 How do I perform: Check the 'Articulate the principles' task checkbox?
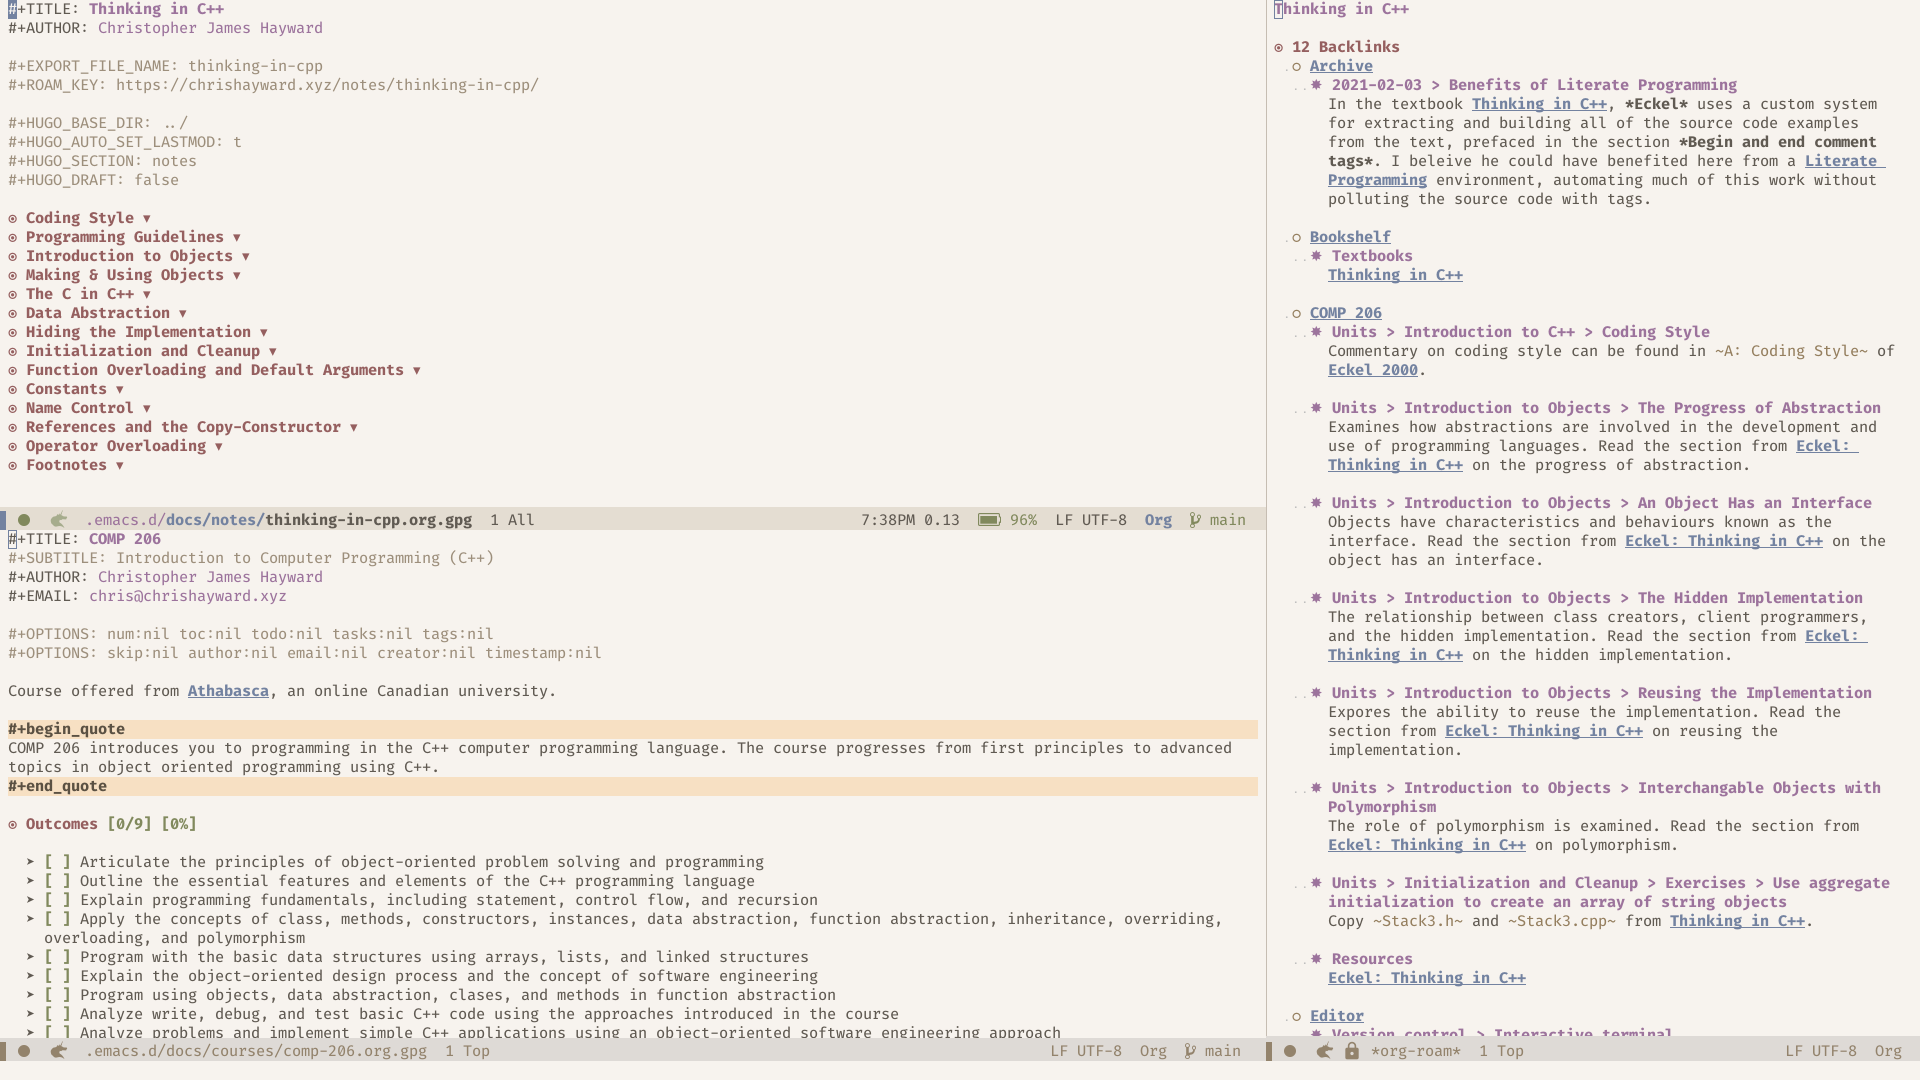tap(57, 861)
